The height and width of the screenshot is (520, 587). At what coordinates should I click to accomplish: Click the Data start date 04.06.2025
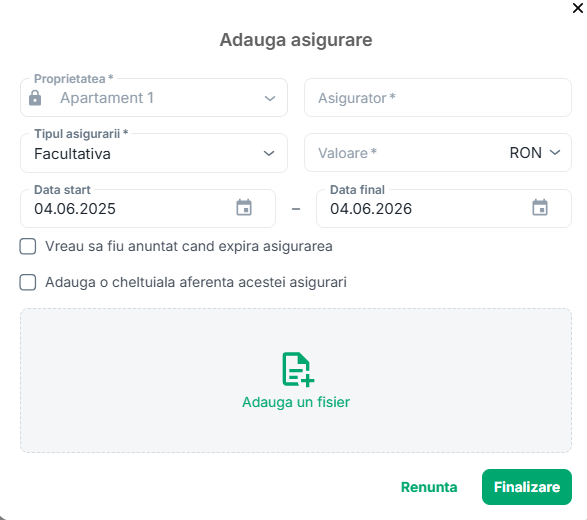click(75, 209)
